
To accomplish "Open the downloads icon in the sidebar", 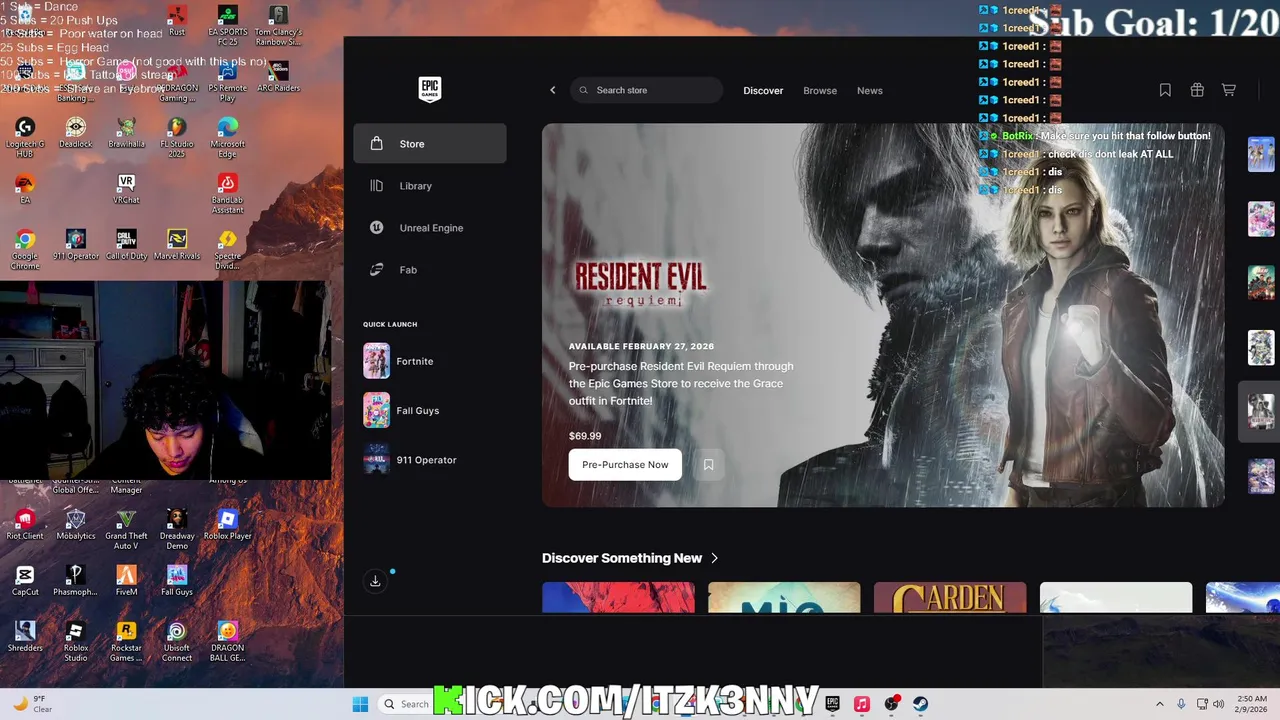I will (375, 581).
